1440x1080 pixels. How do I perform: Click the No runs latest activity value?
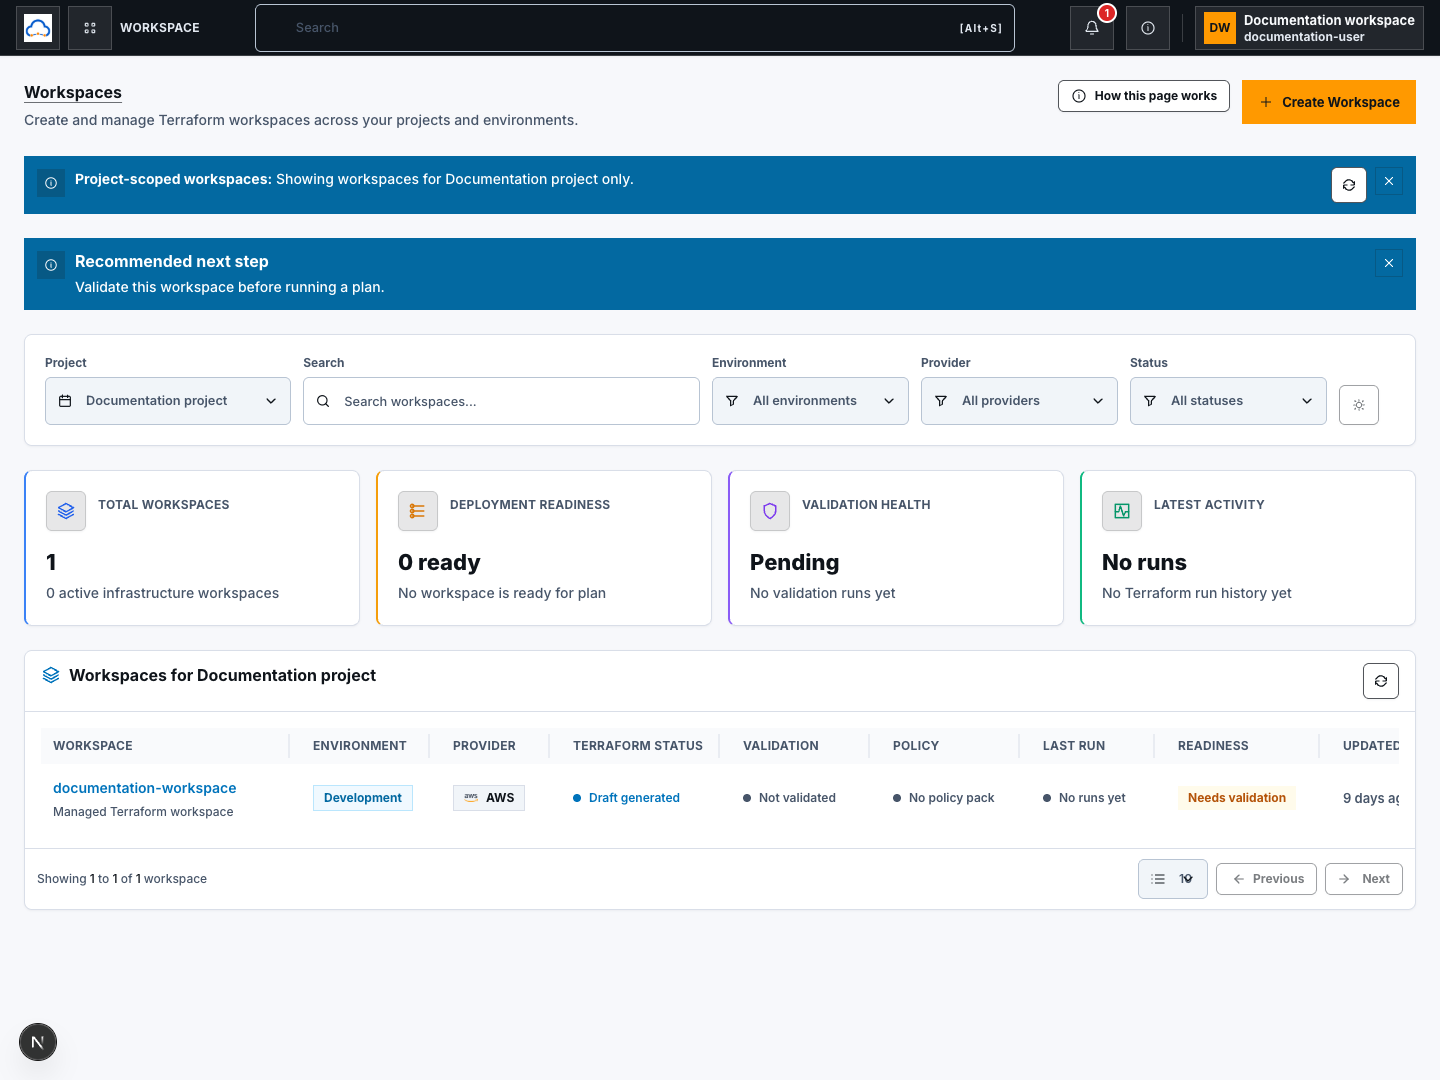(1144, 563)
